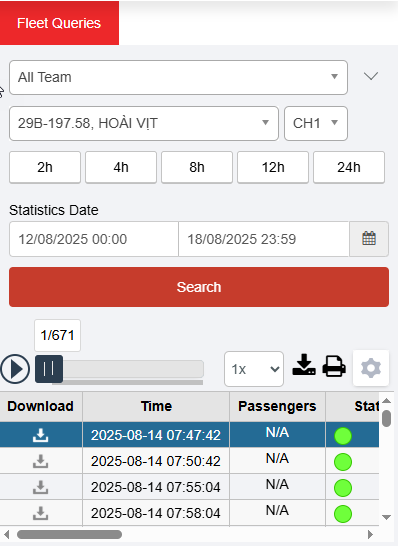Open the 29B-197.58 vehicle dropdown
The width and height of the screenshot is (398, 546).
click(x=144, y=123)
